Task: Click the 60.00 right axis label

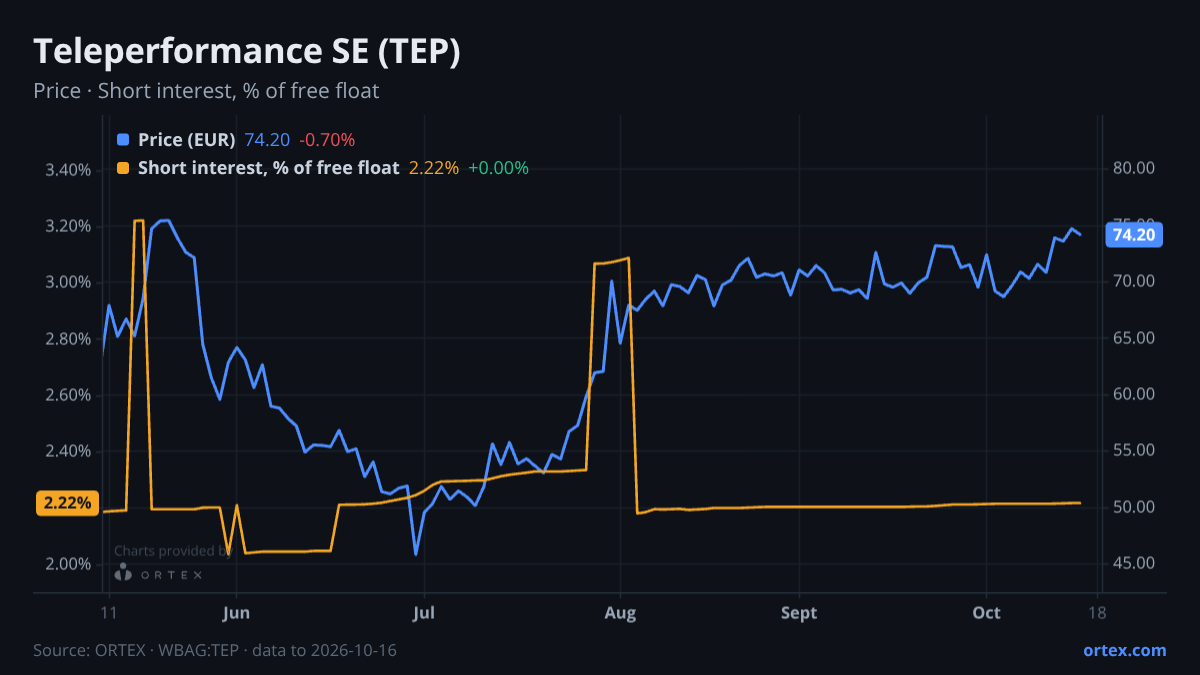Action: point(1134,395)
